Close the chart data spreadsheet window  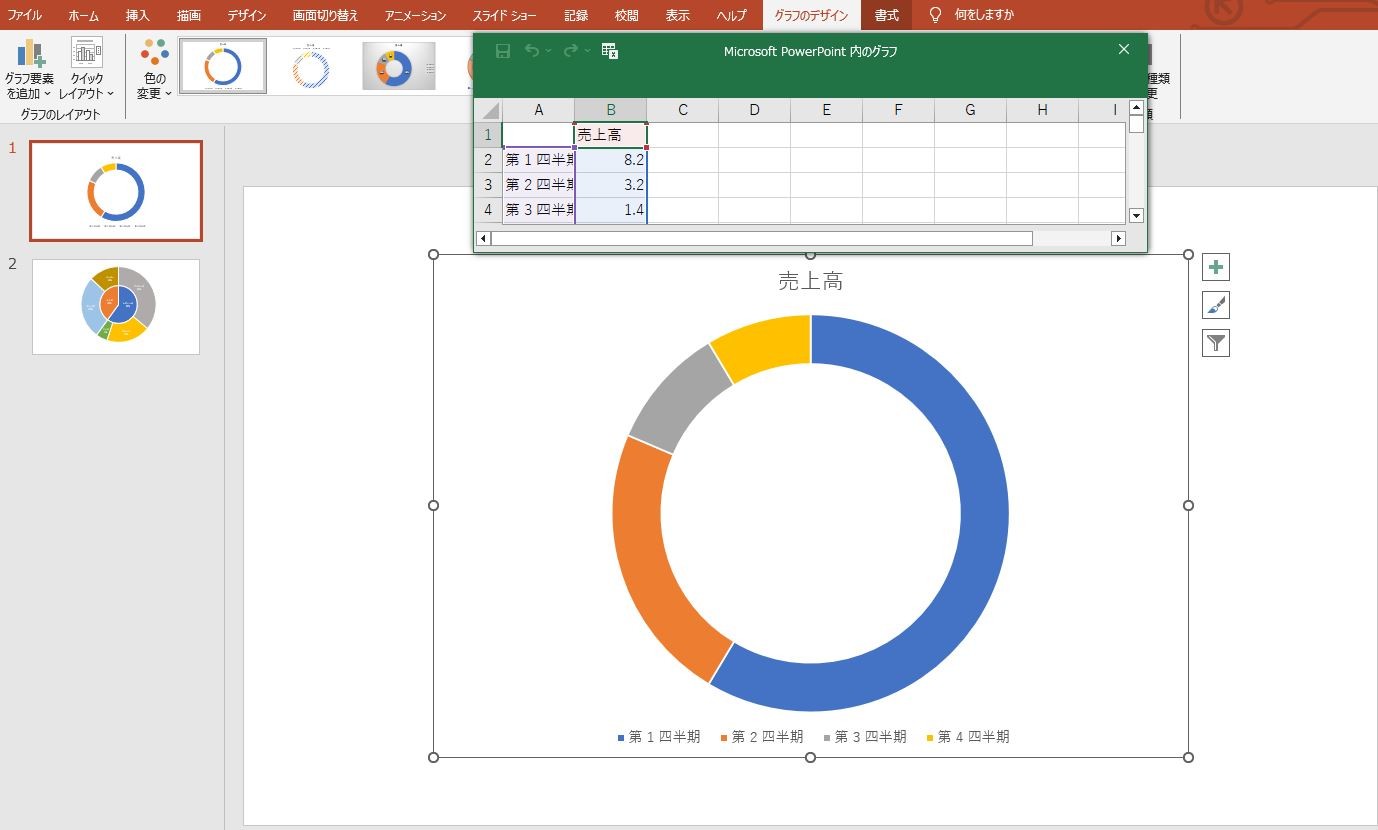[x=1124, y=50]
